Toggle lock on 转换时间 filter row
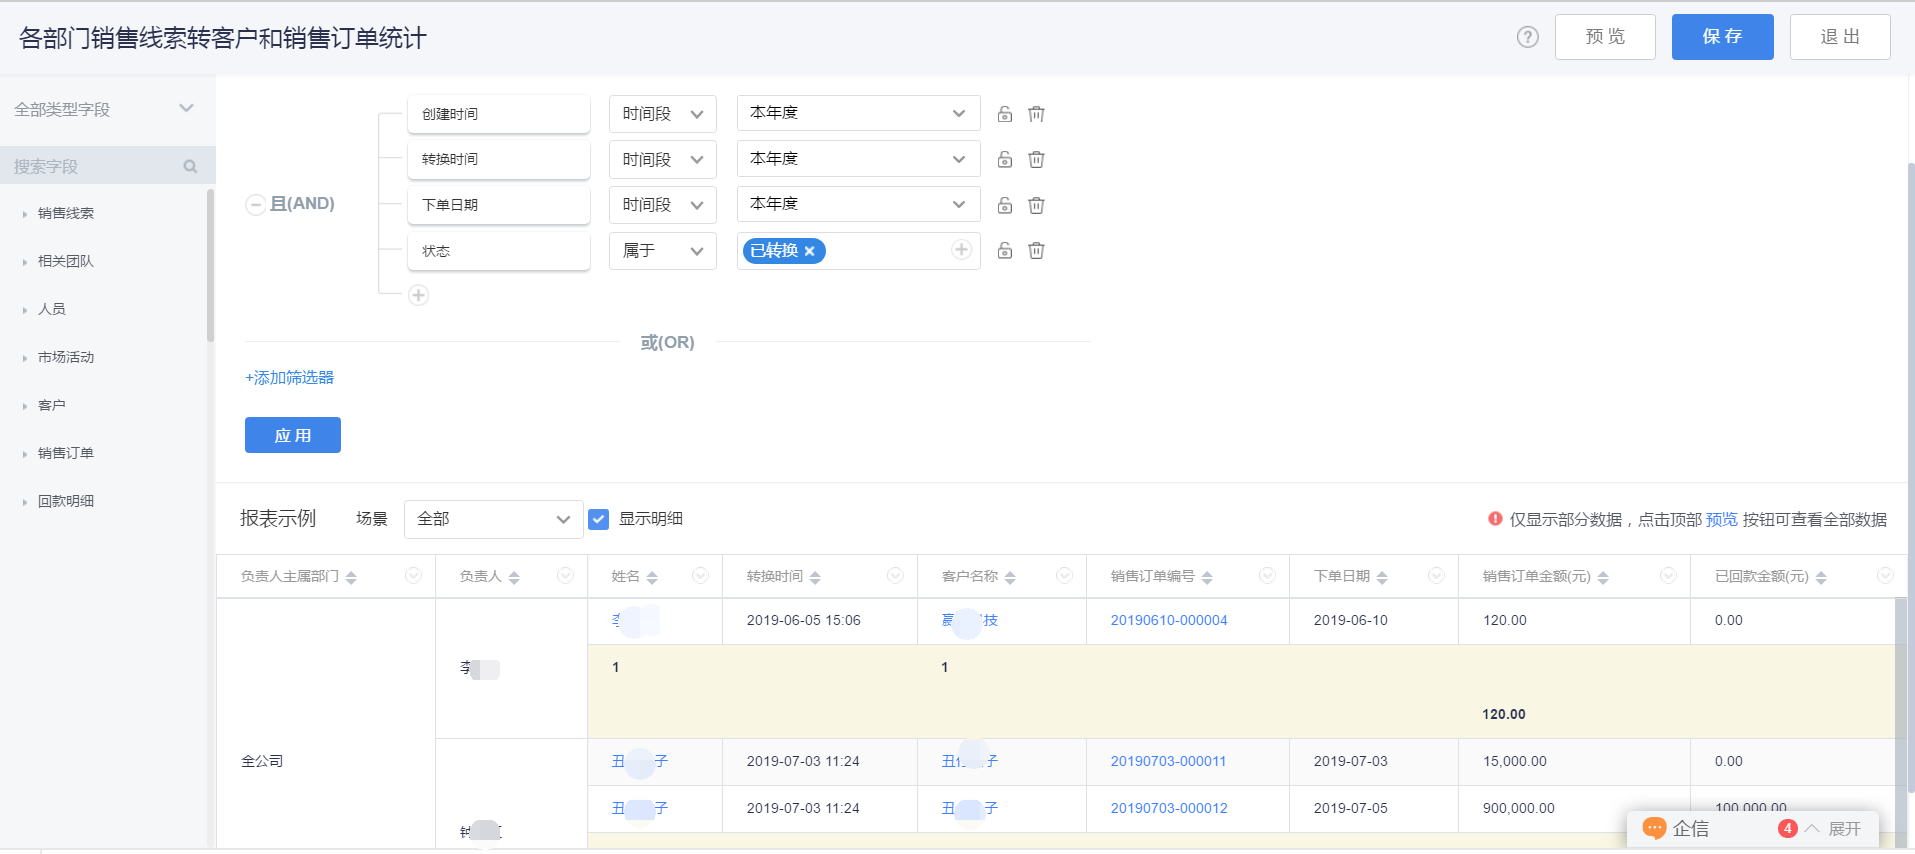Image resolution: width=1915 pixels, height=854 pixels. [1005, 159]
